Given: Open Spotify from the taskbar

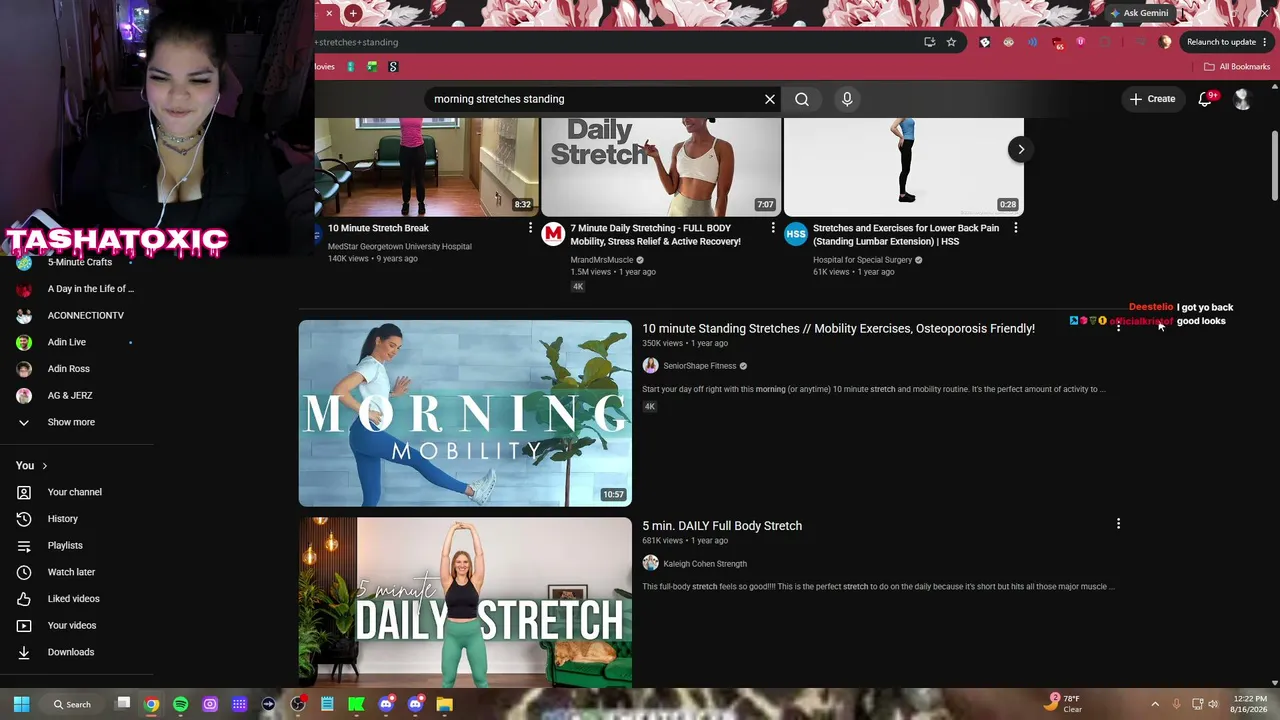Looking at the screenshot, I should [180, 704].
